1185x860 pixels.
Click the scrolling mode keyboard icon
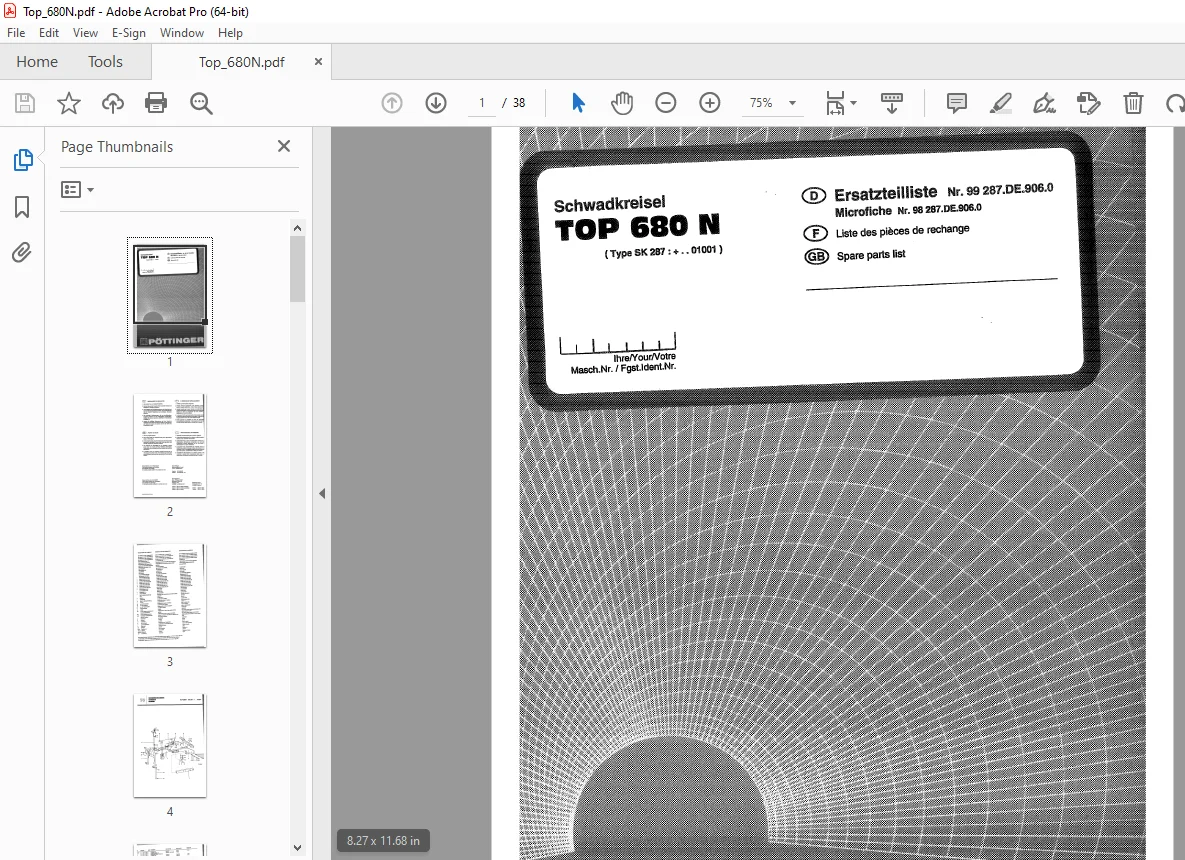click(892, 103)
